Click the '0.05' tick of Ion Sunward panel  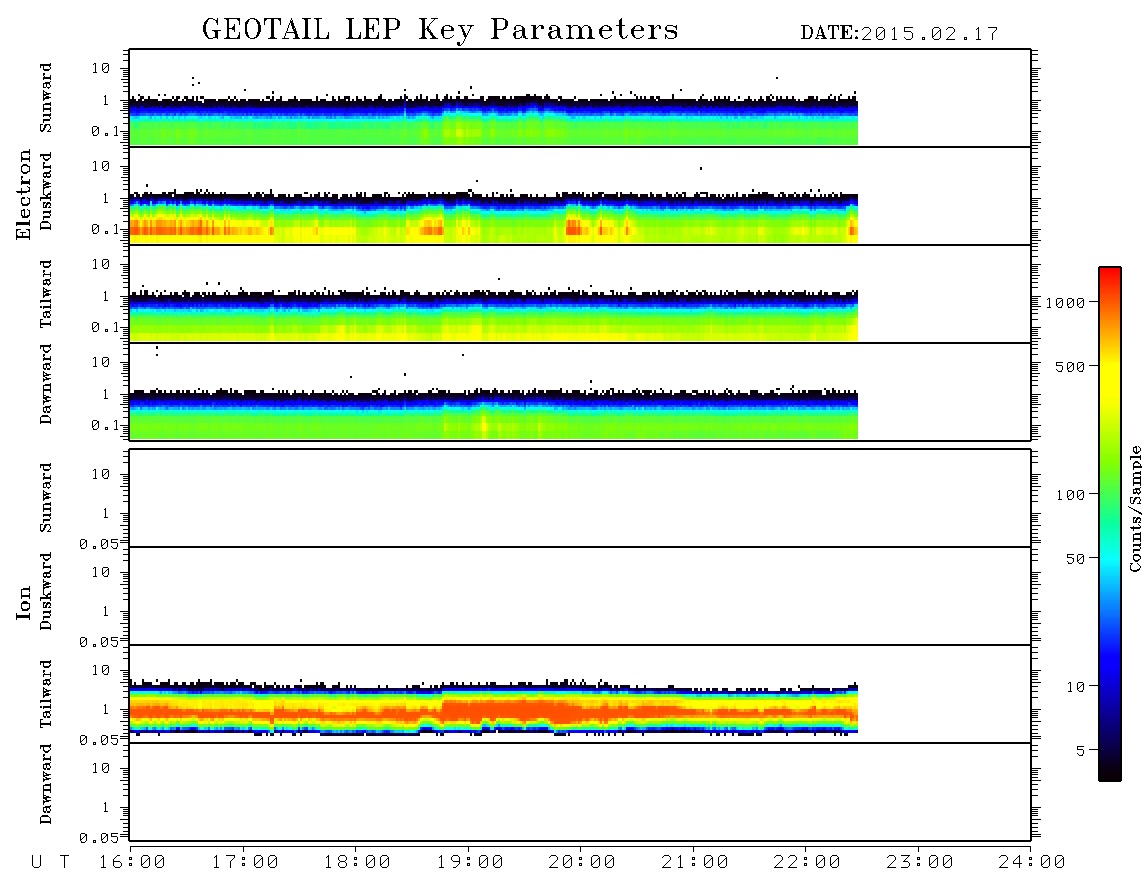[98, 543]
